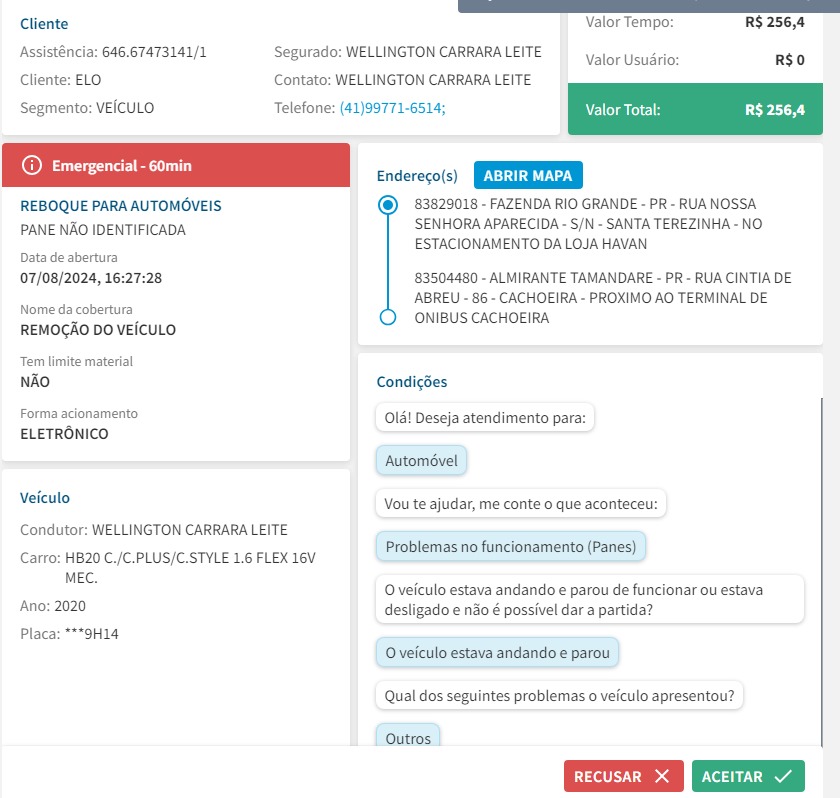Click the Fazenda Rio Grande origin address

[x=588, y=224]
